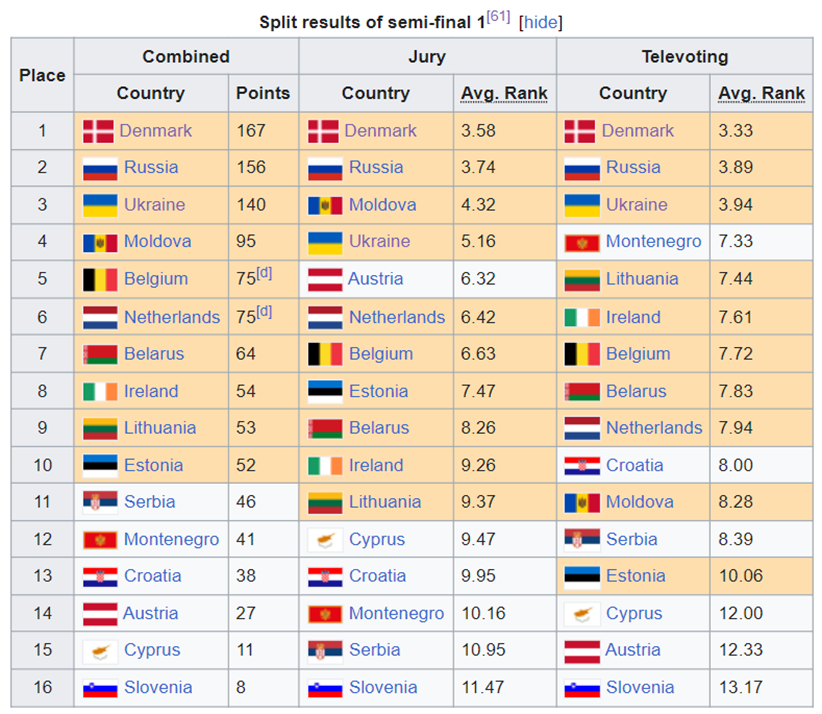Click the Televoting group header
822x714 pixels.
point(685,57)
